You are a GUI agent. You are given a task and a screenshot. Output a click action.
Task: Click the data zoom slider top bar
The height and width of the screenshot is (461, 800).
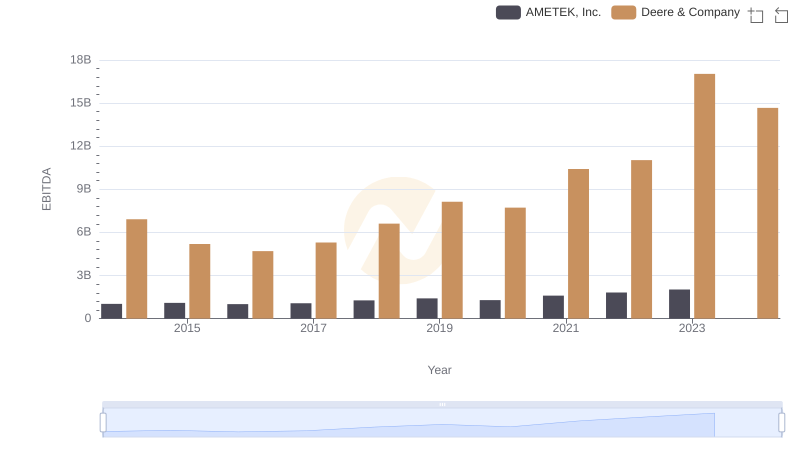point(442,404)
